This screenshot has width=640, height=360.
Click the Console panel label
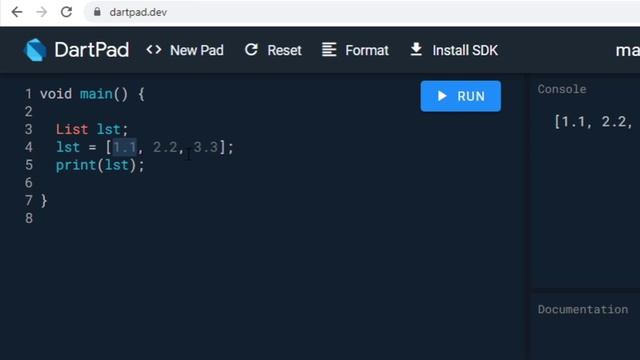click(x=562, y=89)
